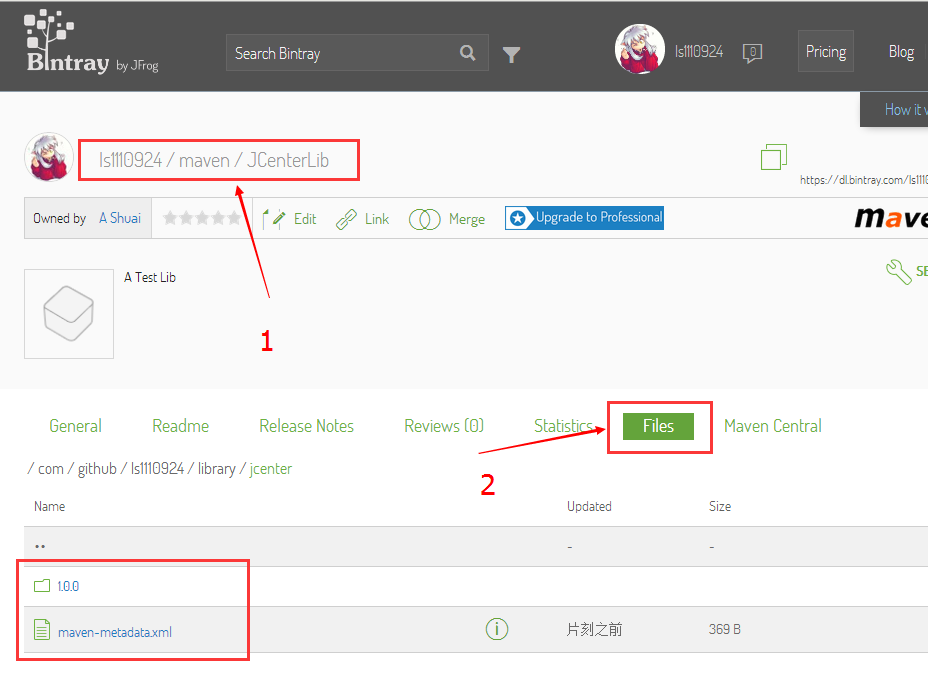Click the Merge text label
This screenshot has width=928, height=682.
pyautogui.click(x=467, y=220)
